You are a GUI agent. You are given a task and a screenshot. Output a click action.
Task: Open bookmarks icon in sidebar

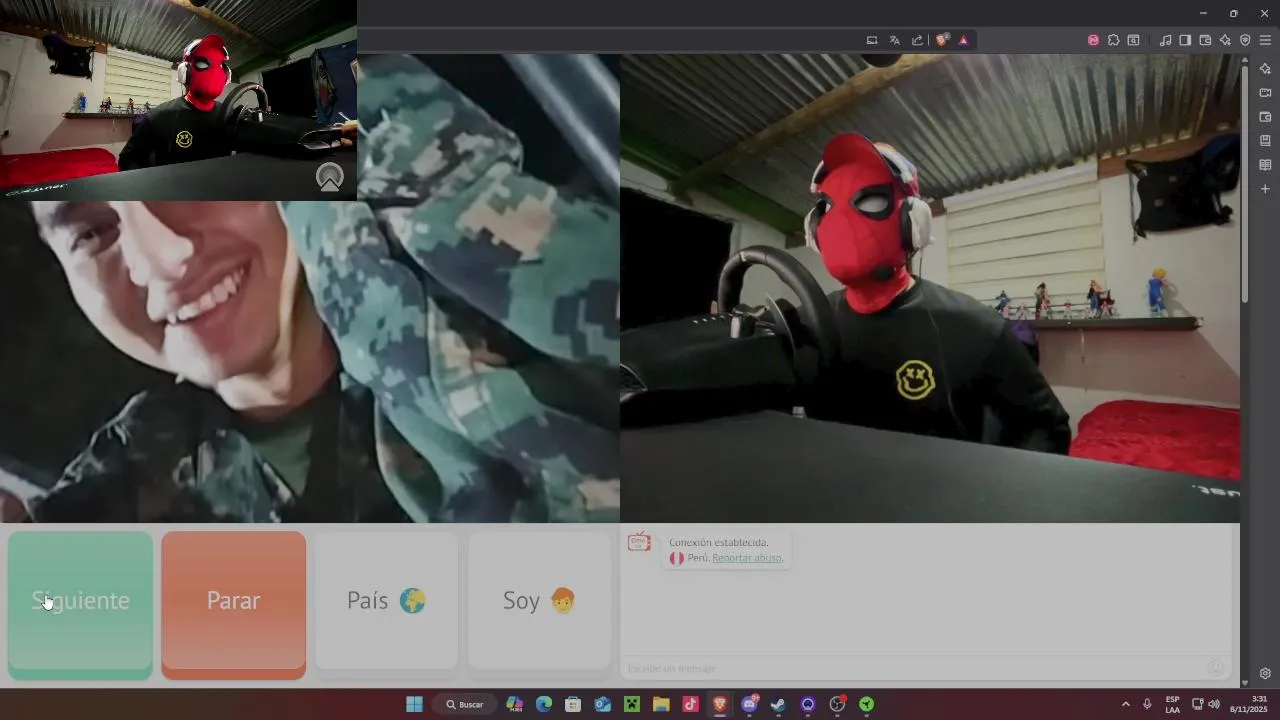click(x=1265, y=141)
